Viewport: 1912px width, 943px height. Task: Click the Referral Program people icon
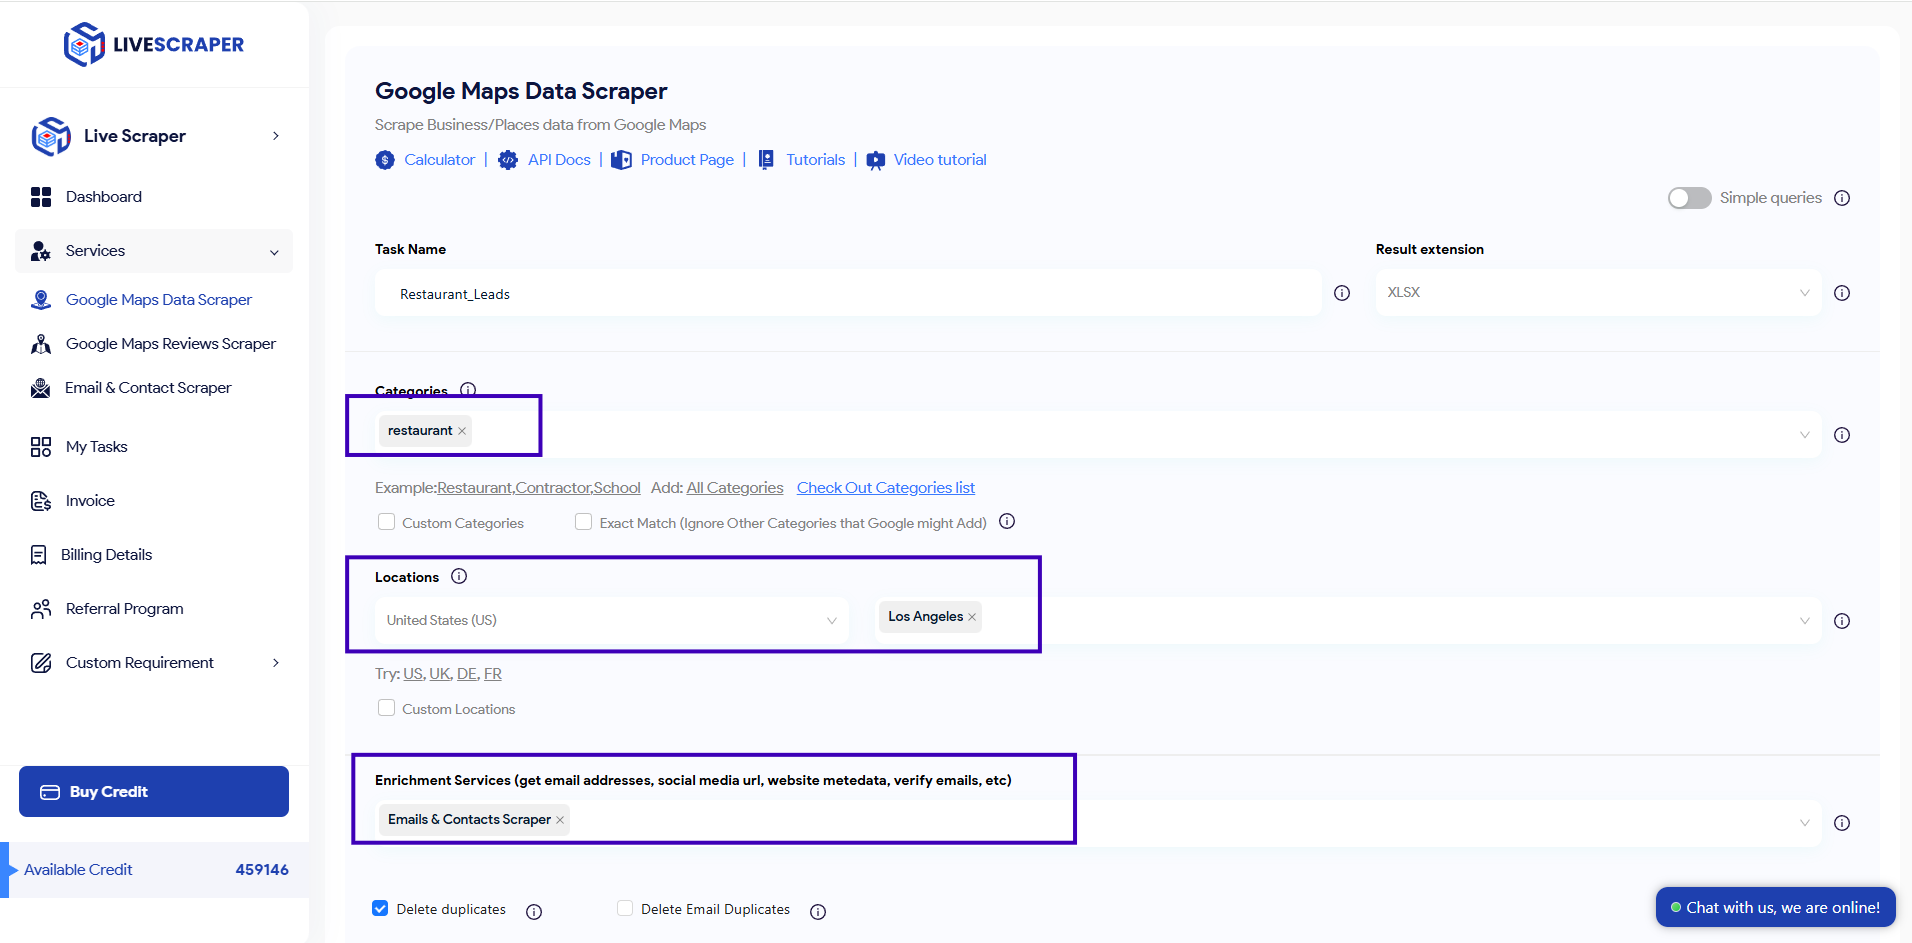pos(41,609)
